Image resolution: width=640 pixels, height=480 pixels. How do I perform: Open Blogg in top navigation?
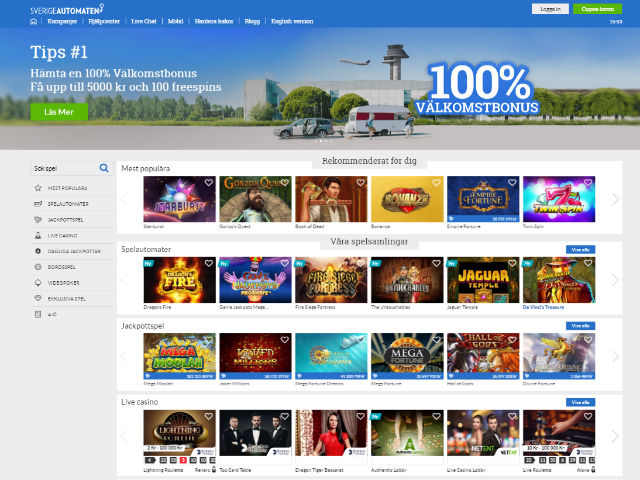(252, 21)
